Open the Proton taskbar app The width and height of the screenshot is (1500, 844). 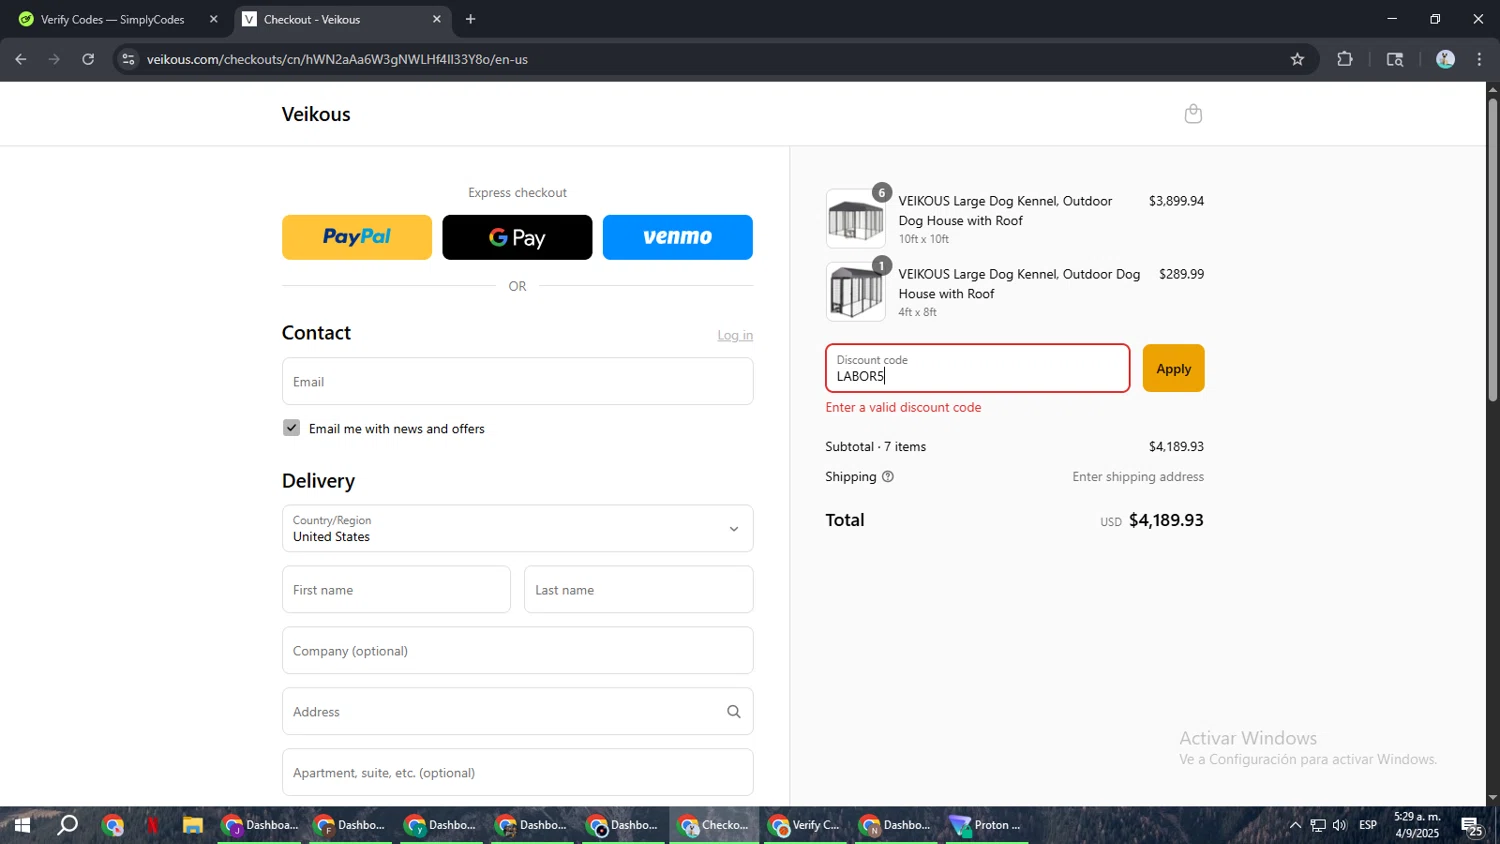click(x=986, y=825)
